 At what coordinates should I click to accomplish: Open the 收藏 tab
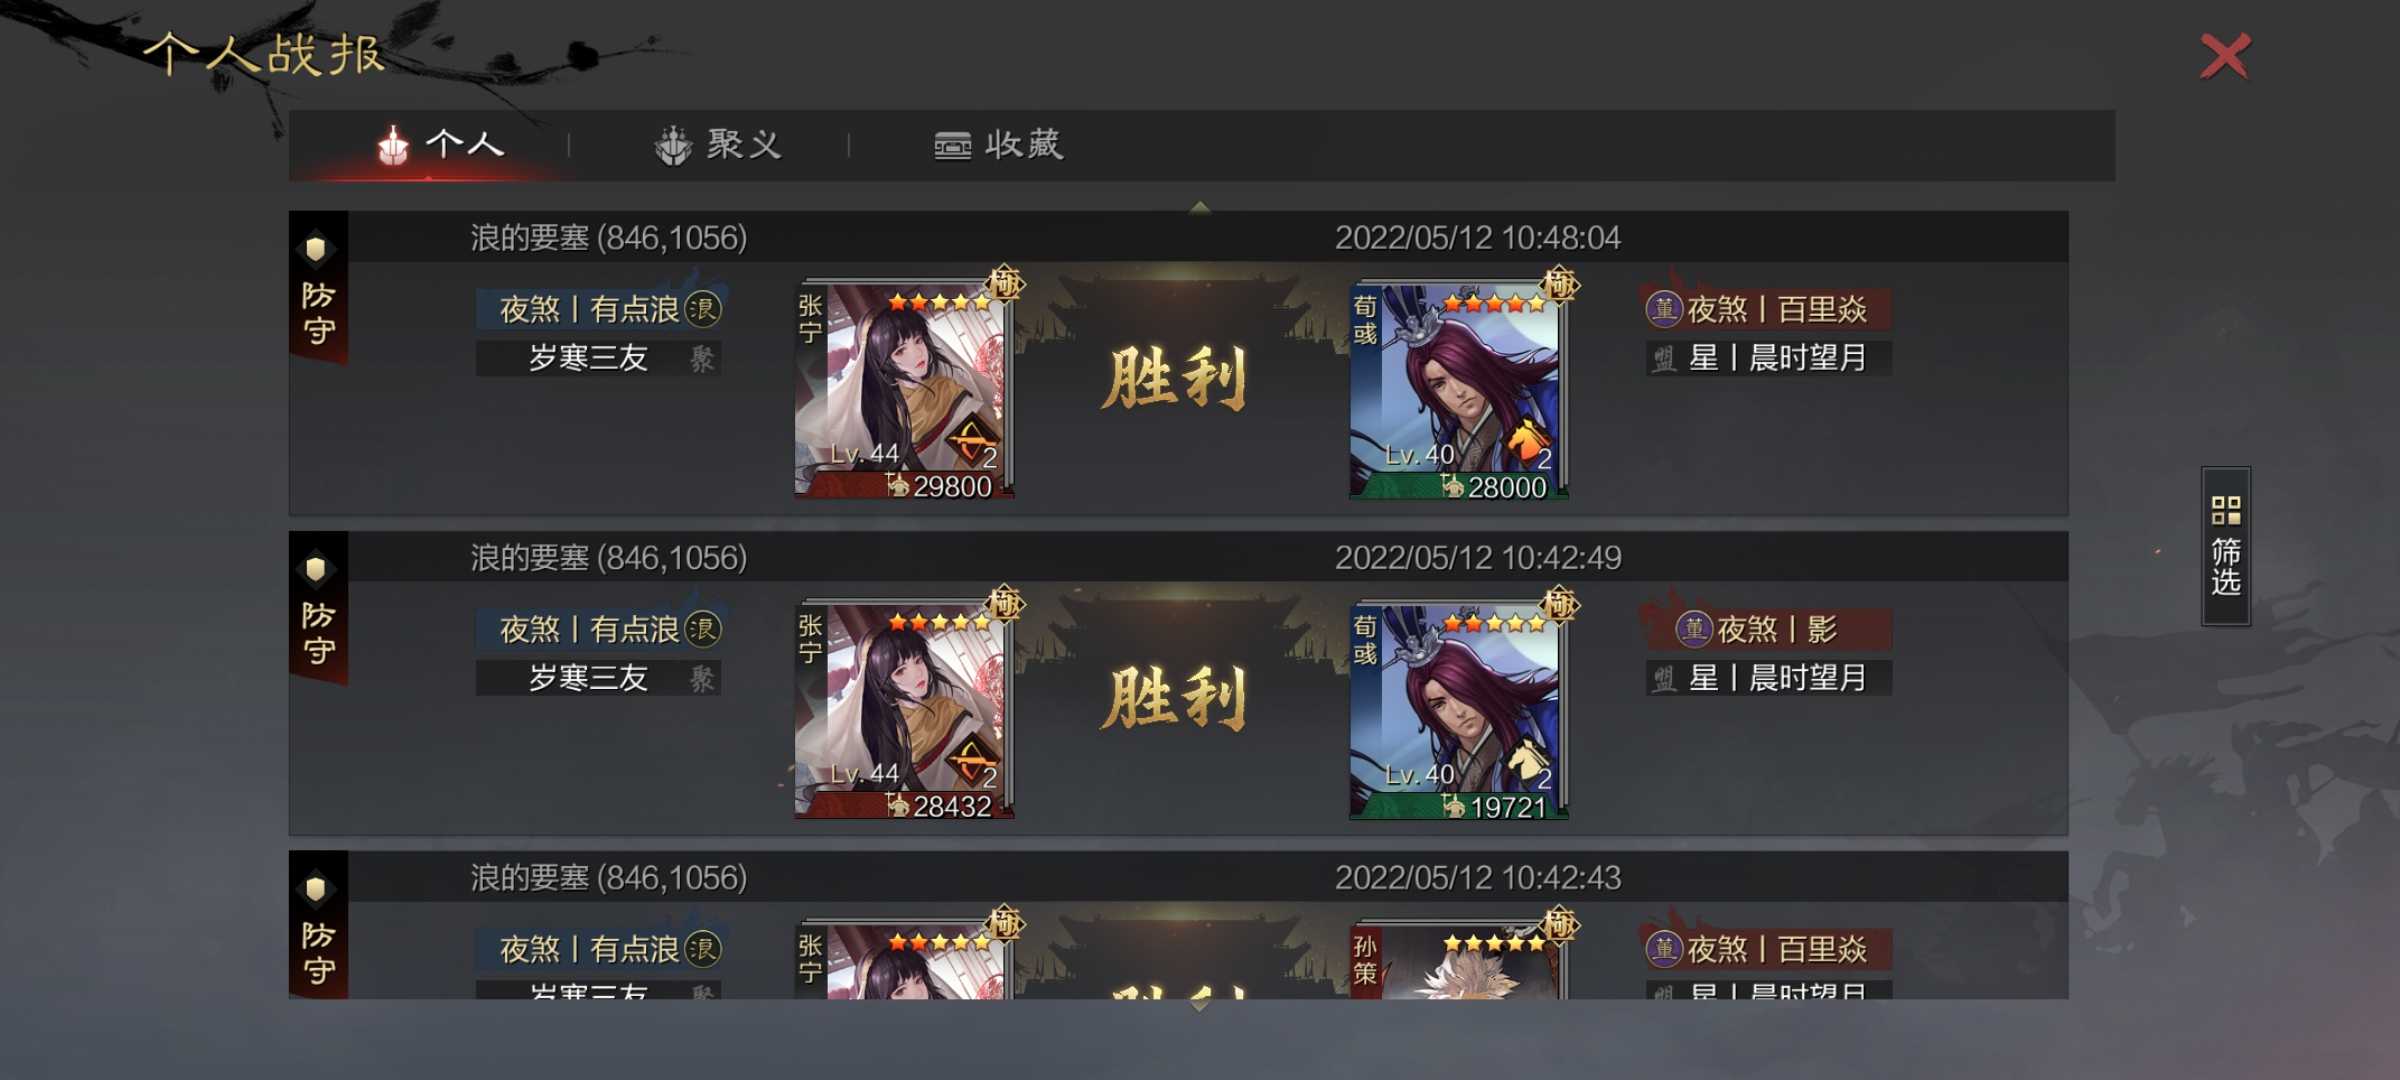tap(998, 145)
